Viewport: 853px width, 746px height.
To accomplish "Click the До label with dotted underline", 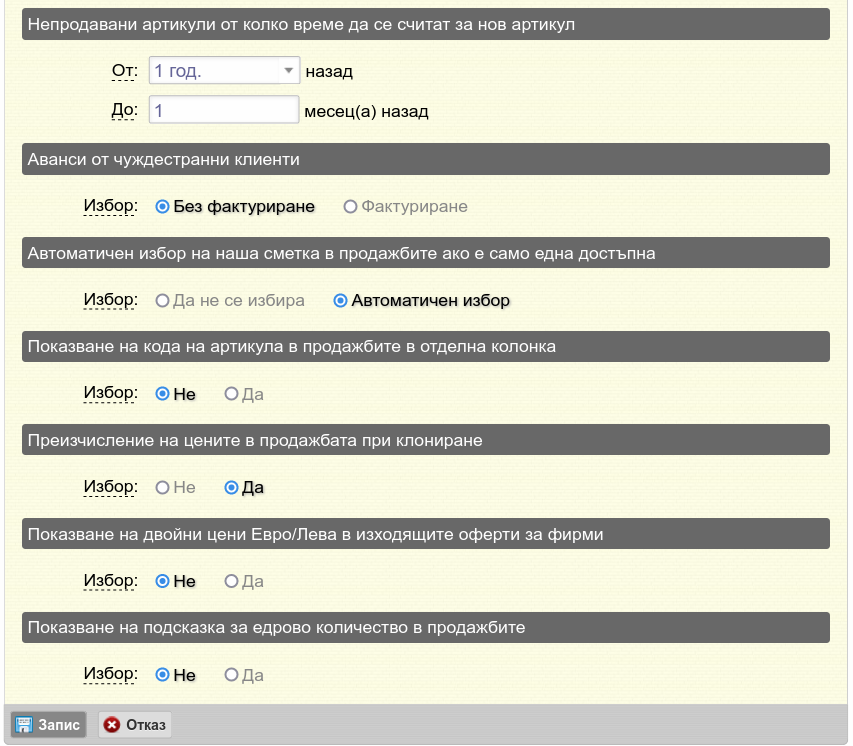I will point(124,110).
